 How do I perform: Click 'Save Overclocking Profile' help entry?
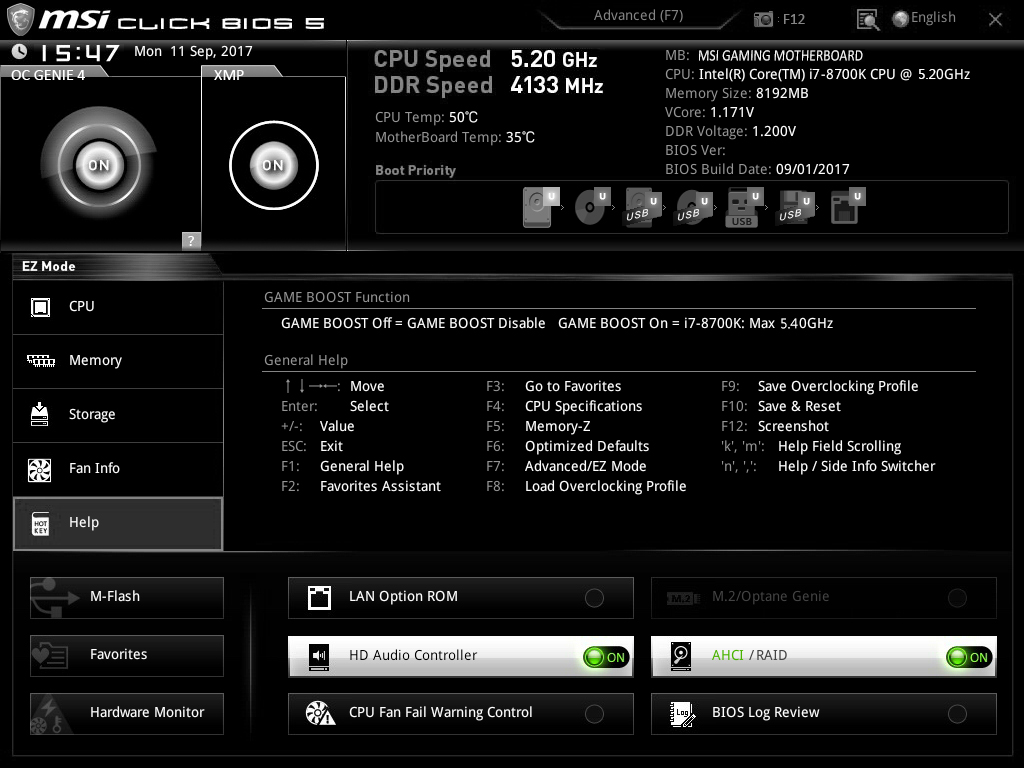(838, 387)
